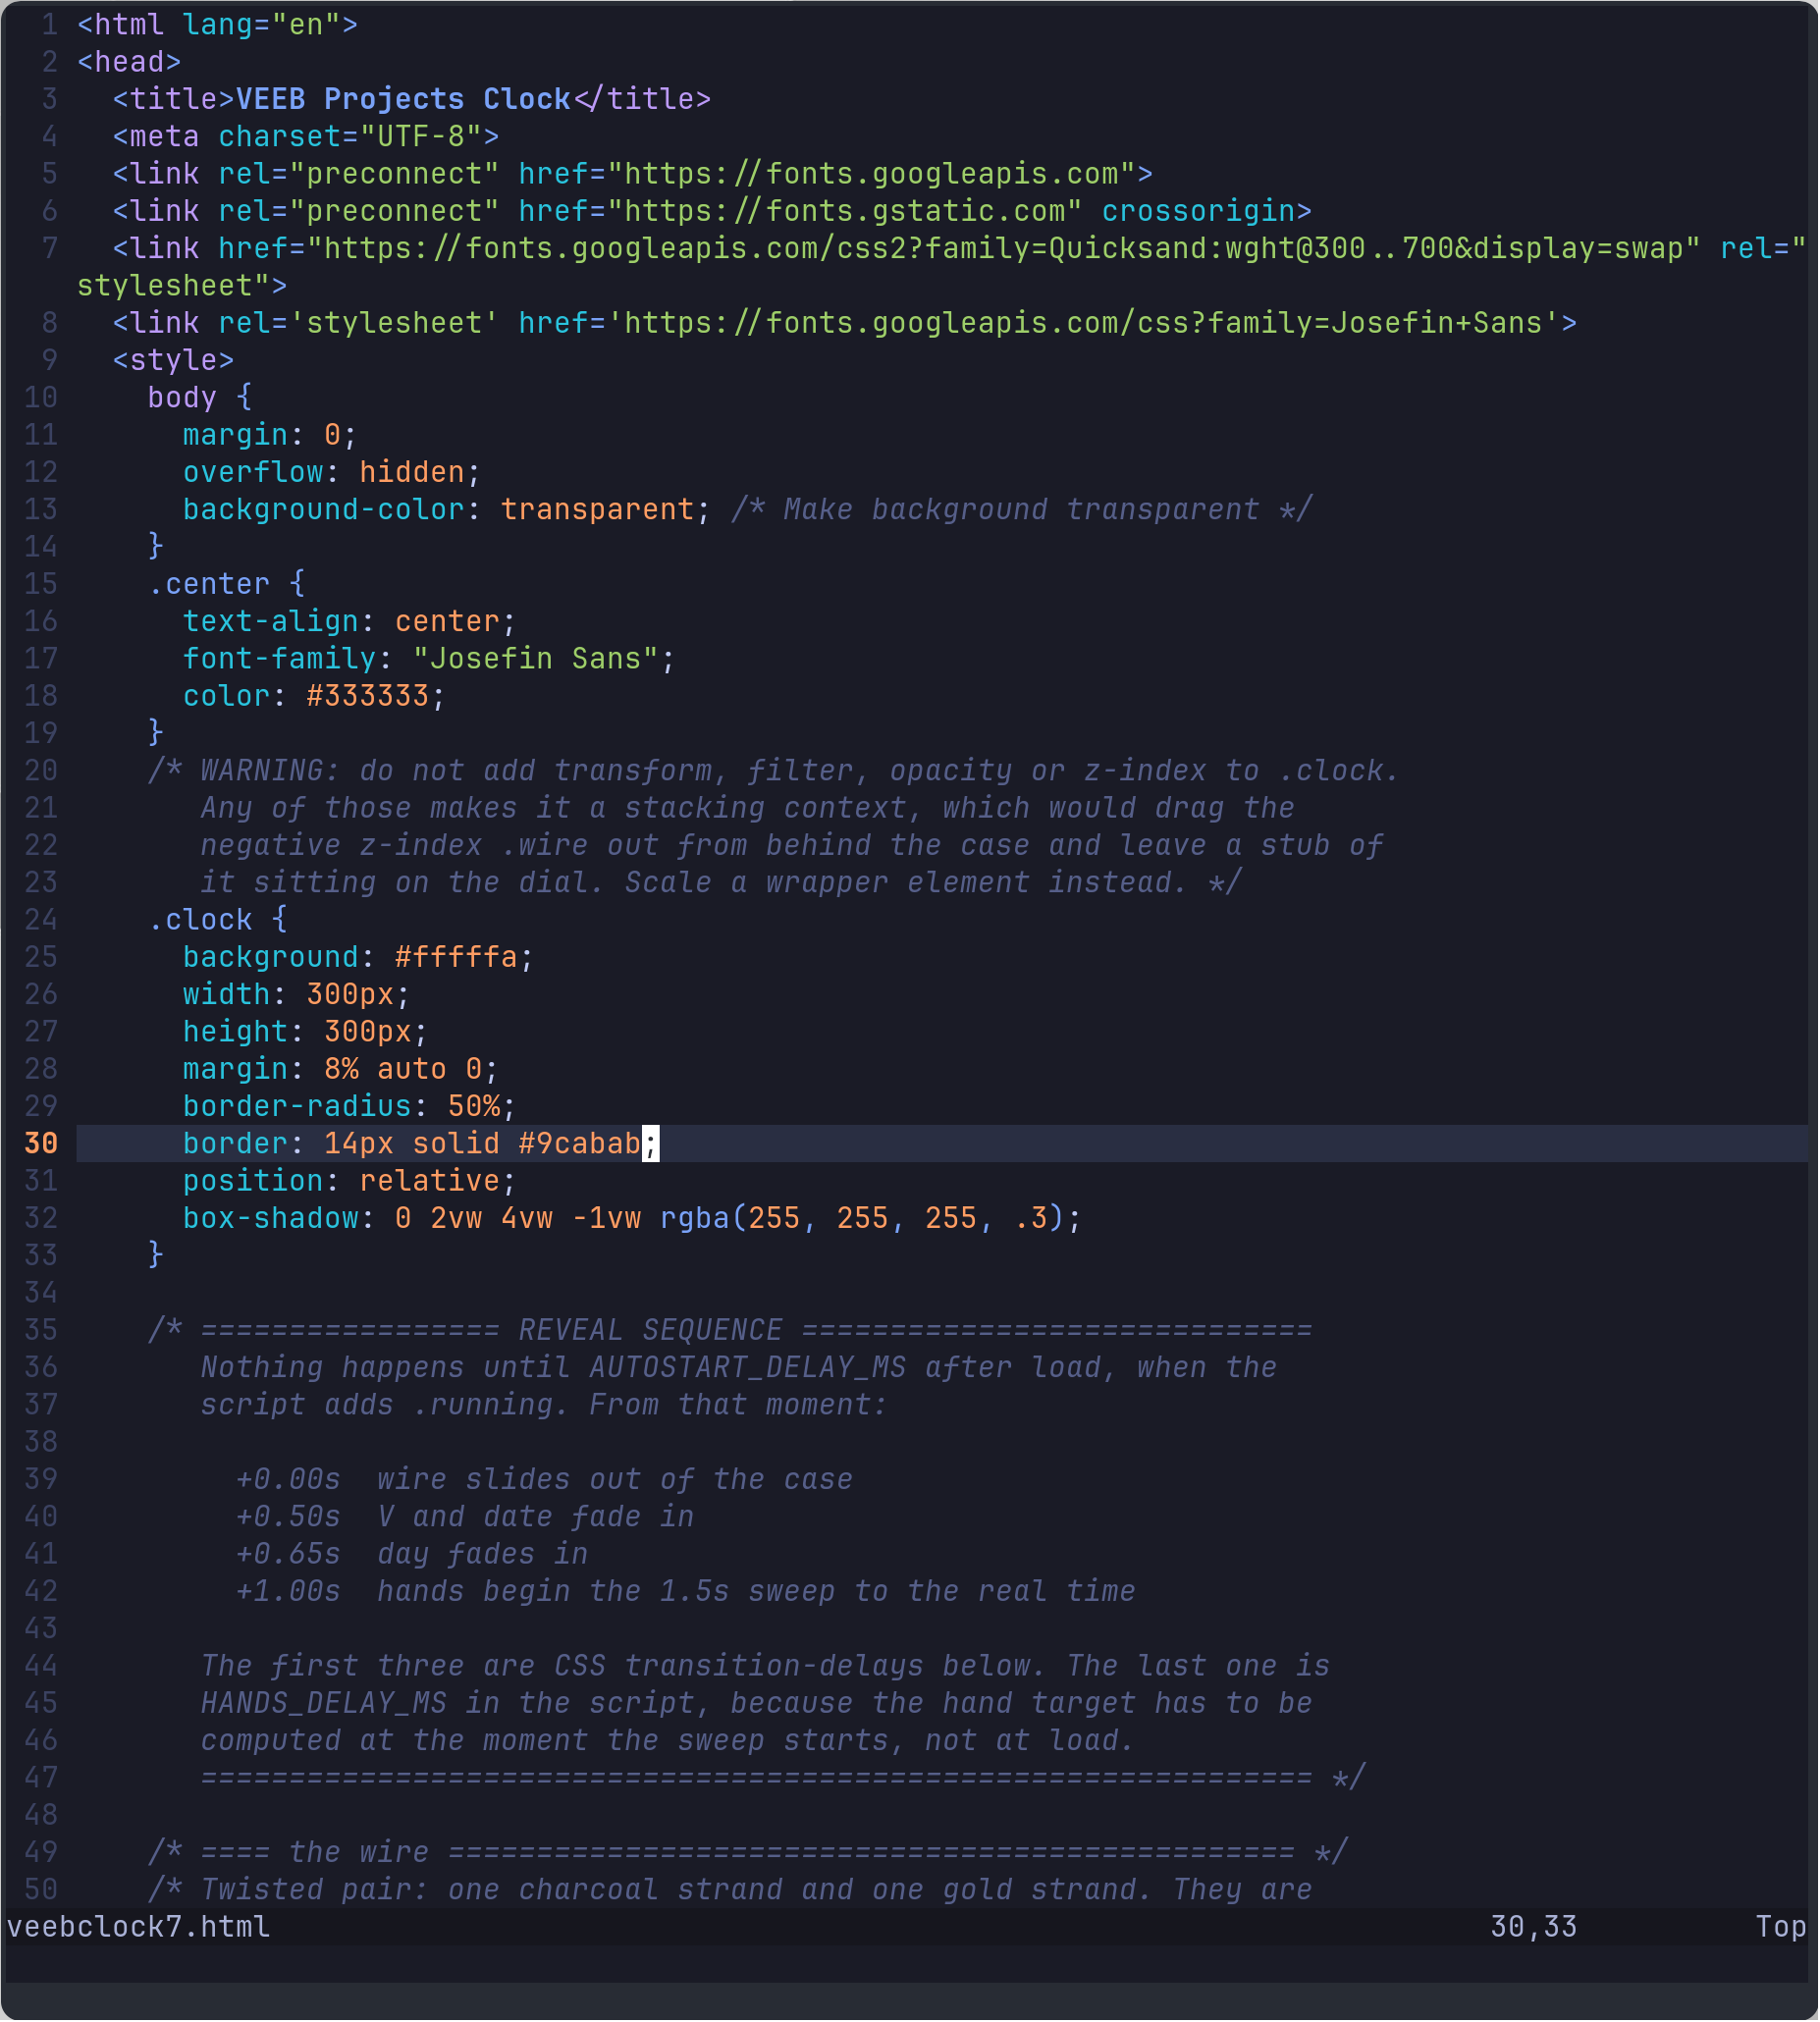The image size is (1820, 2022).
Task: Click the 'REVEAL SEQUENCE' comment heading
Action: pyautogui.click(x=651, y=1331)
